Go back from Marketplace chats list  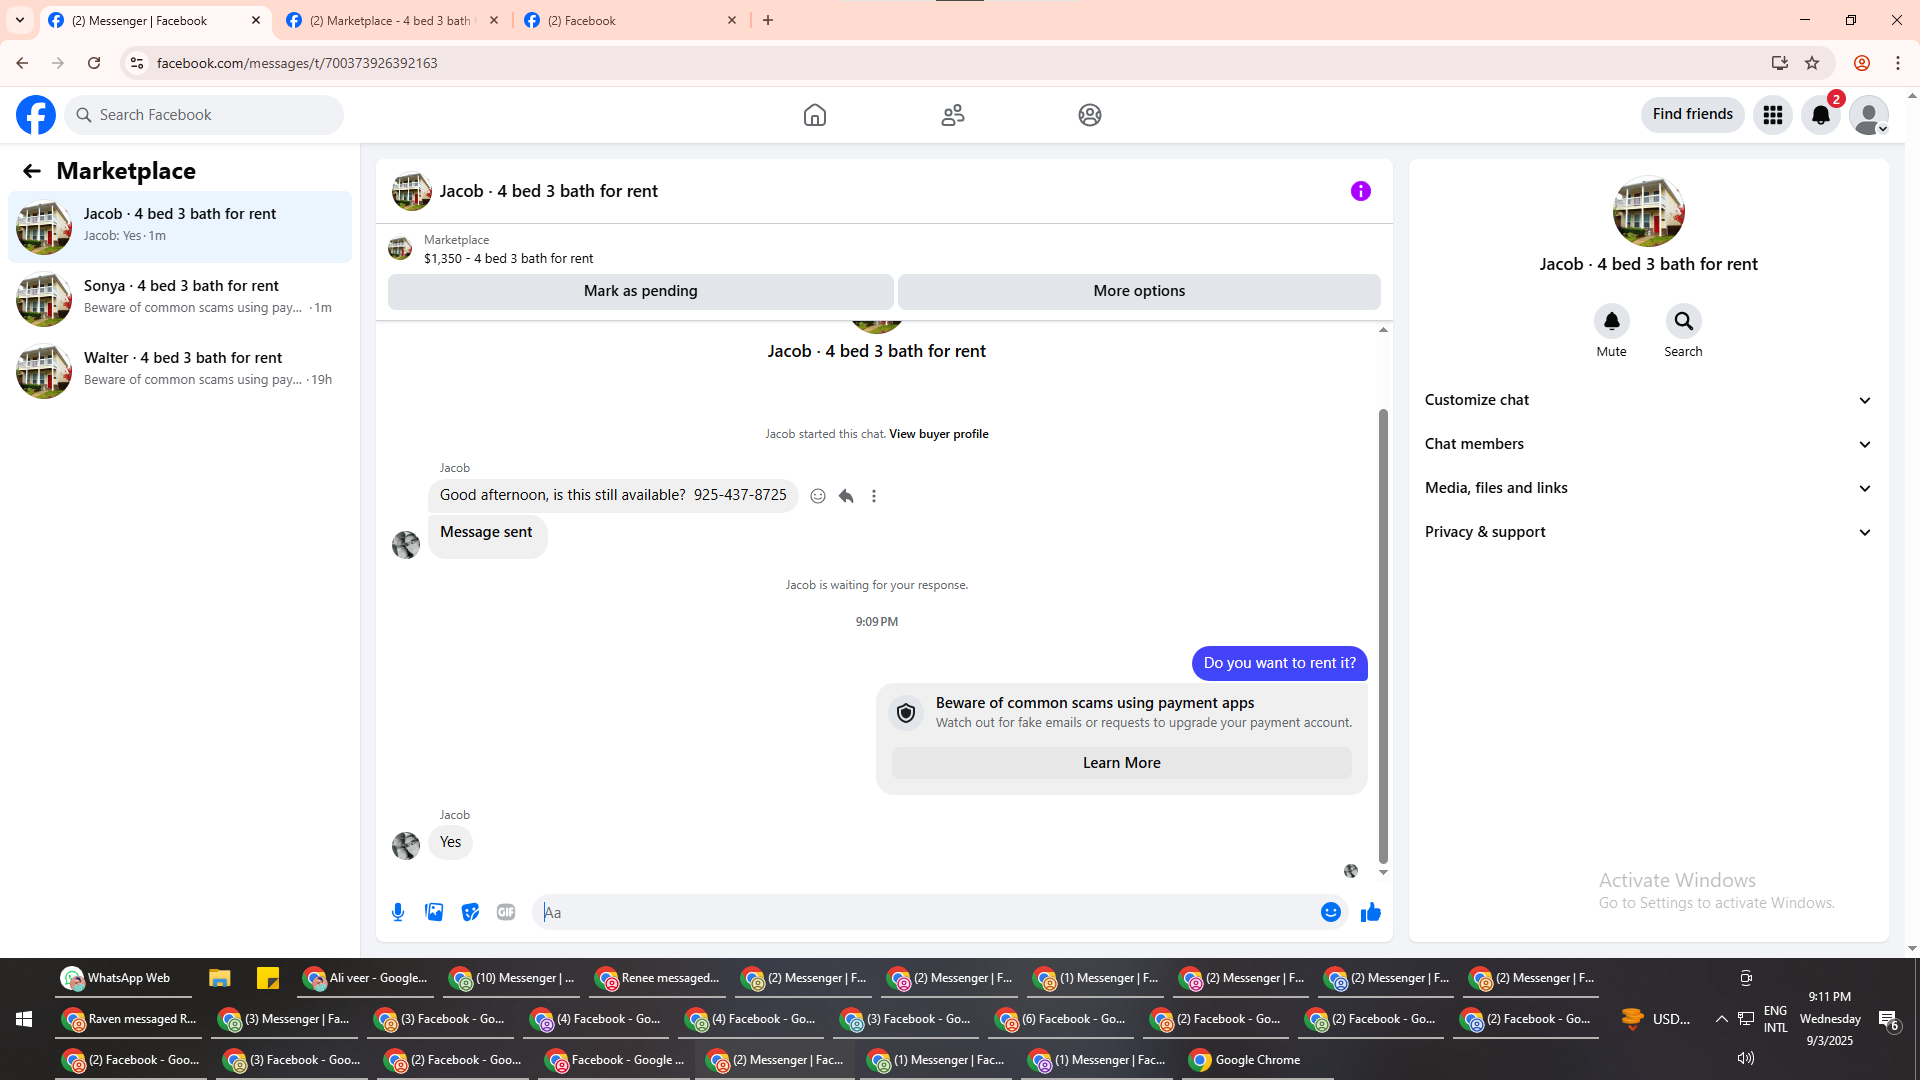click(x=32, y=171)
